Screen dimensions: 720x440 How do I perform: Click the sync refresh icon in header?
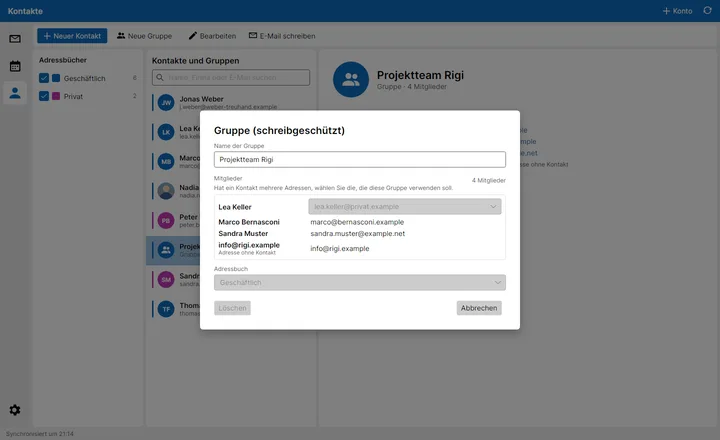[707, 11]
